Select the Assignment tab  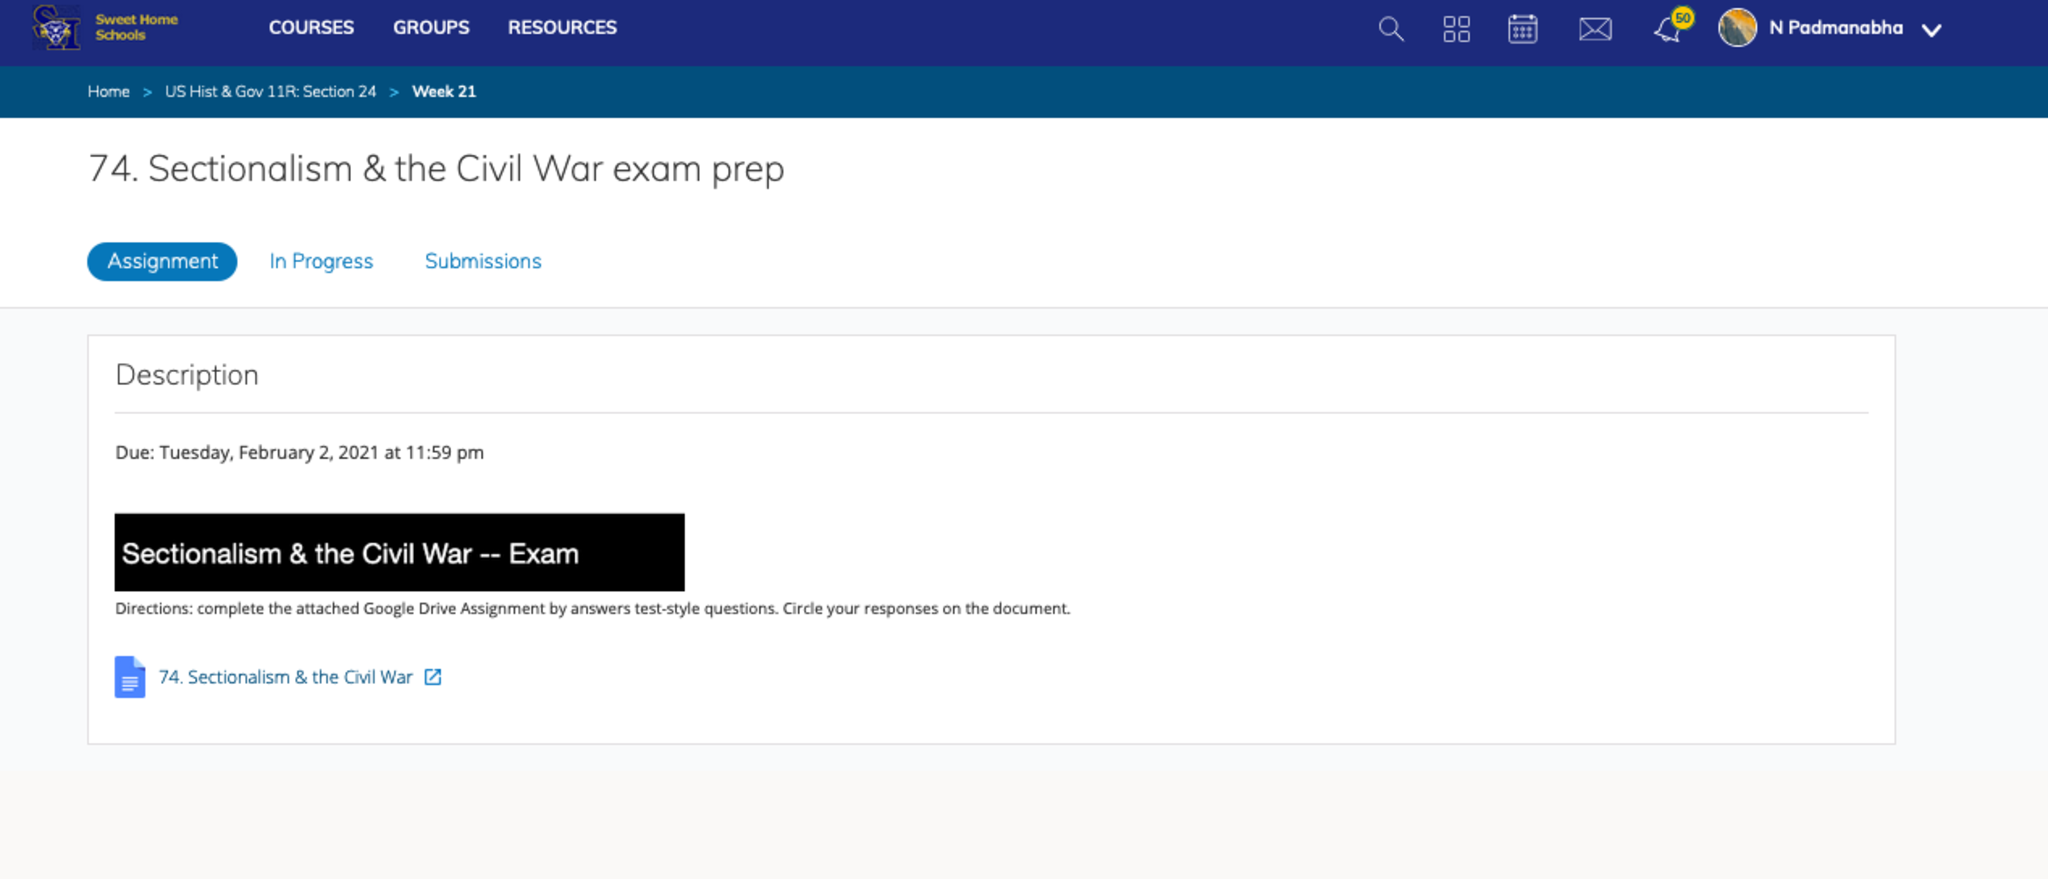(162, 261)
